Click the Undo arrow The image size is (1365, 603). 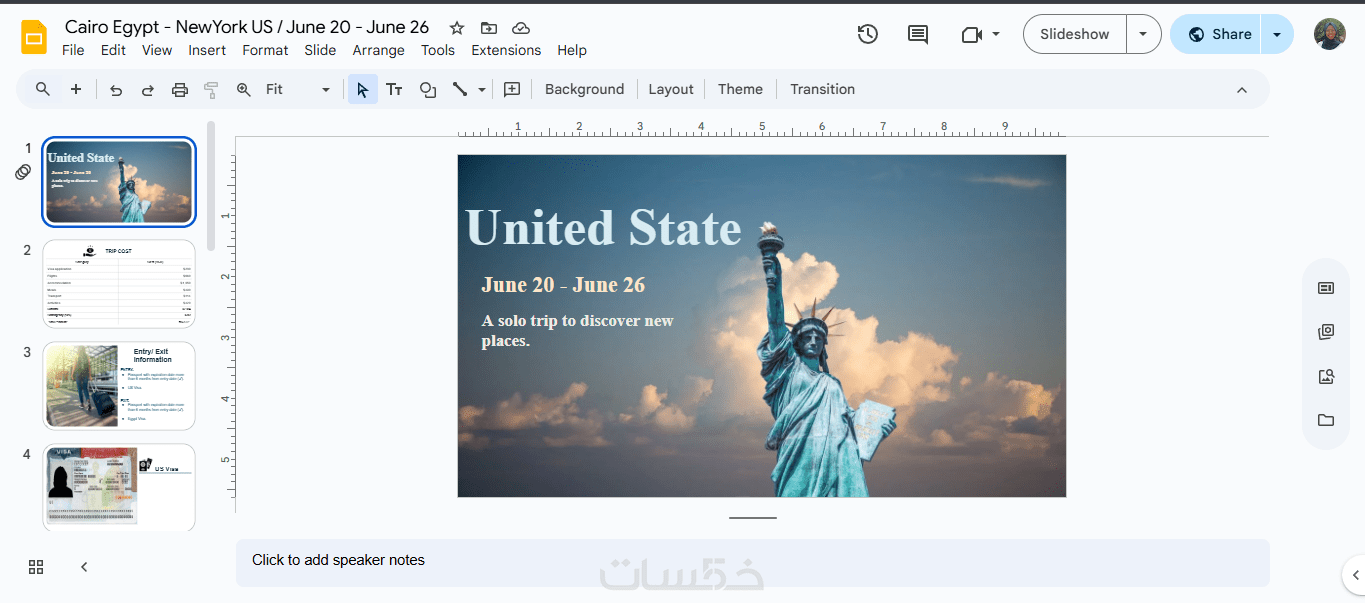116,89
